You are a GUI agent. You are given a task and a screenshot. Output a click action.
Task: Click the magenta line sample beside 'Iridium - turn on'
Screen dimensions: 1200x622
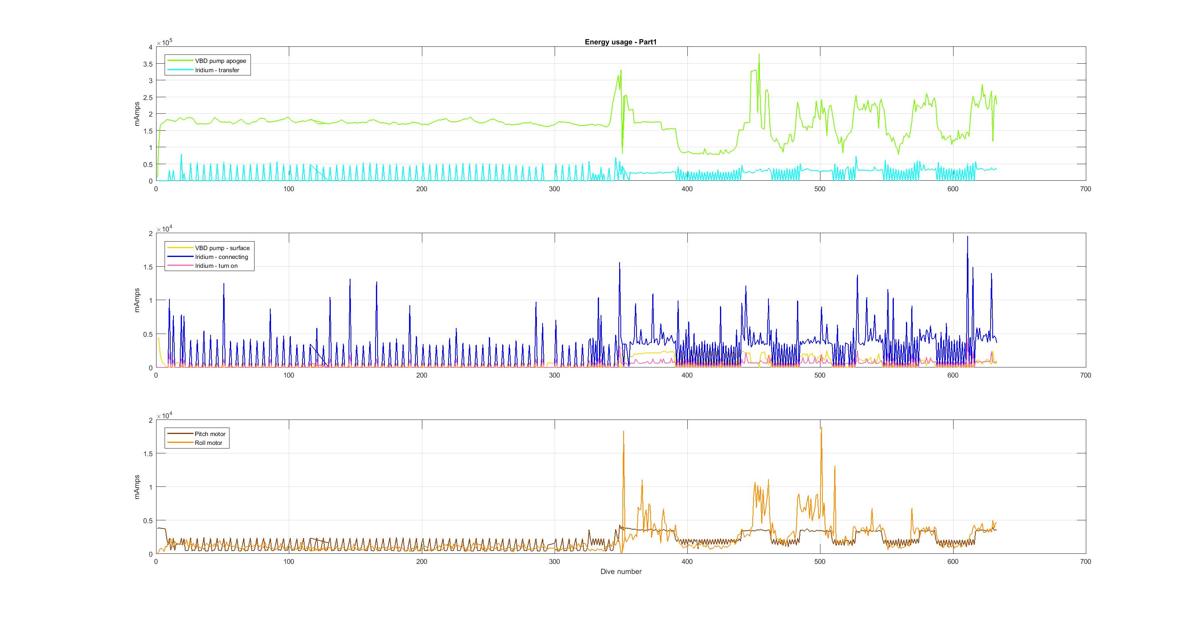(x=179, y=266)
